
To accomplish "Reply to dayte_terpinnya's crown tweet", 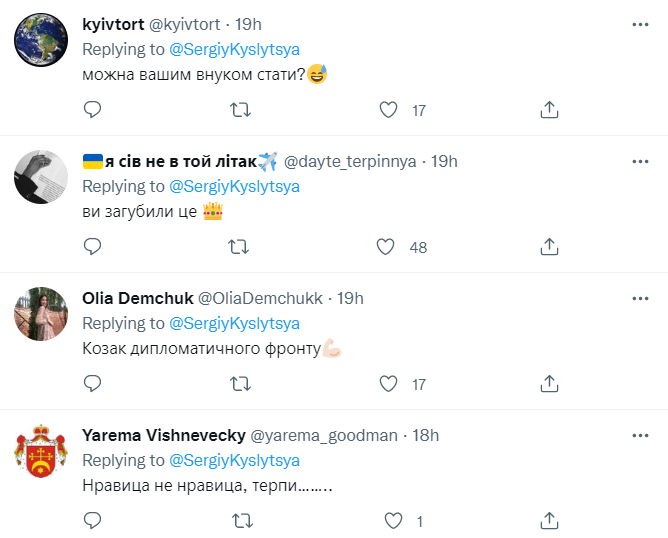I will pos(92,246).
